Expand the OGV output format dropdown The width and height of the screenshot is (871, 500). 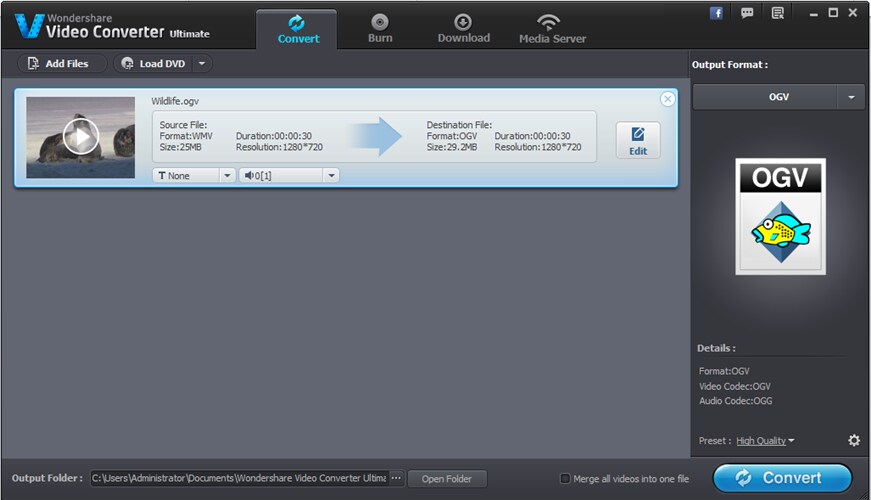pos(851,97)
